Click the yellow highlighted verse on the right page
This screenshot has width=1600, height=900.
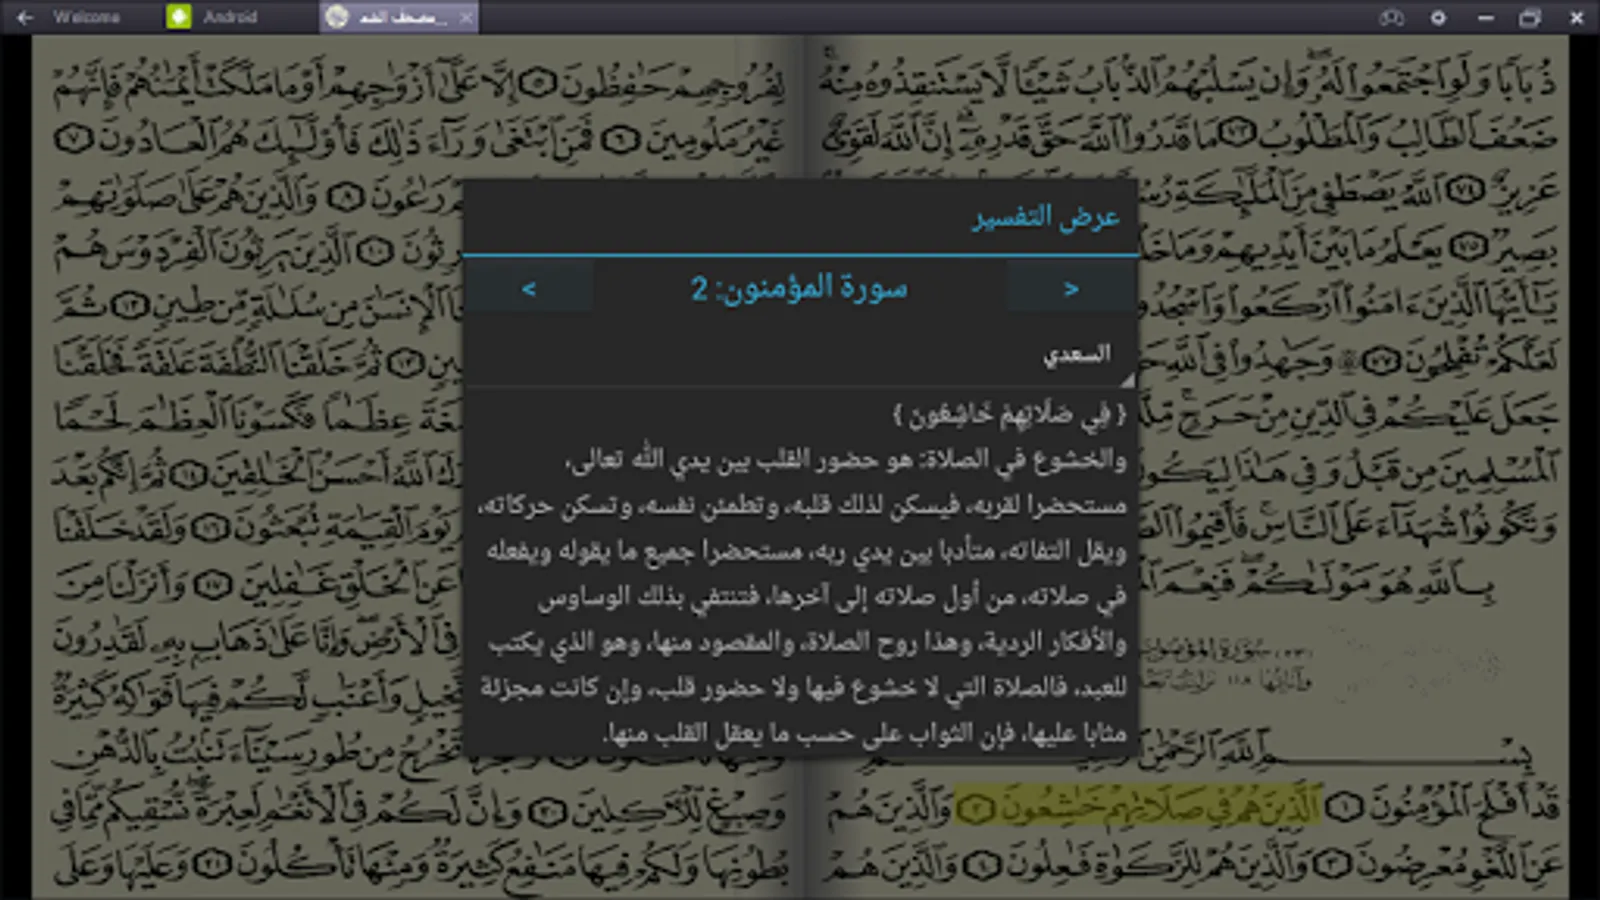pos(1138,806)
